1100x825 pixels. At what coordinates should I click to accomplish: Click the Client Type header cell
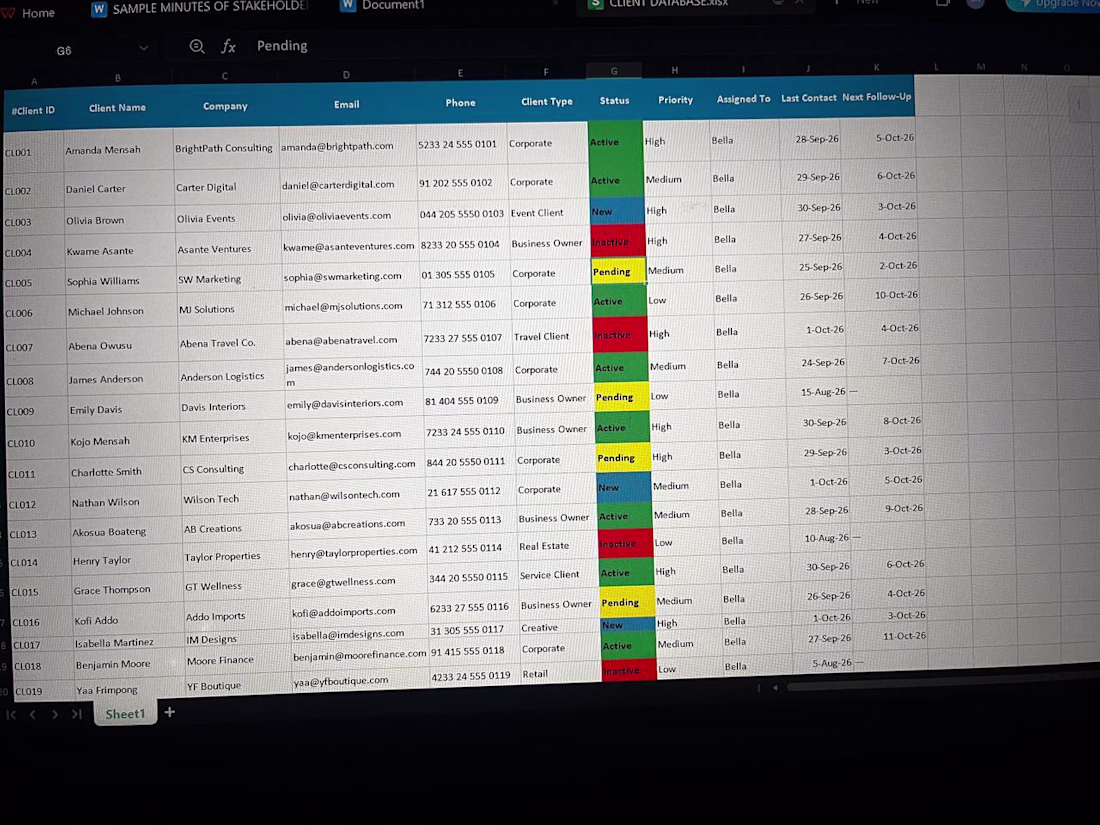coord(546,101)
